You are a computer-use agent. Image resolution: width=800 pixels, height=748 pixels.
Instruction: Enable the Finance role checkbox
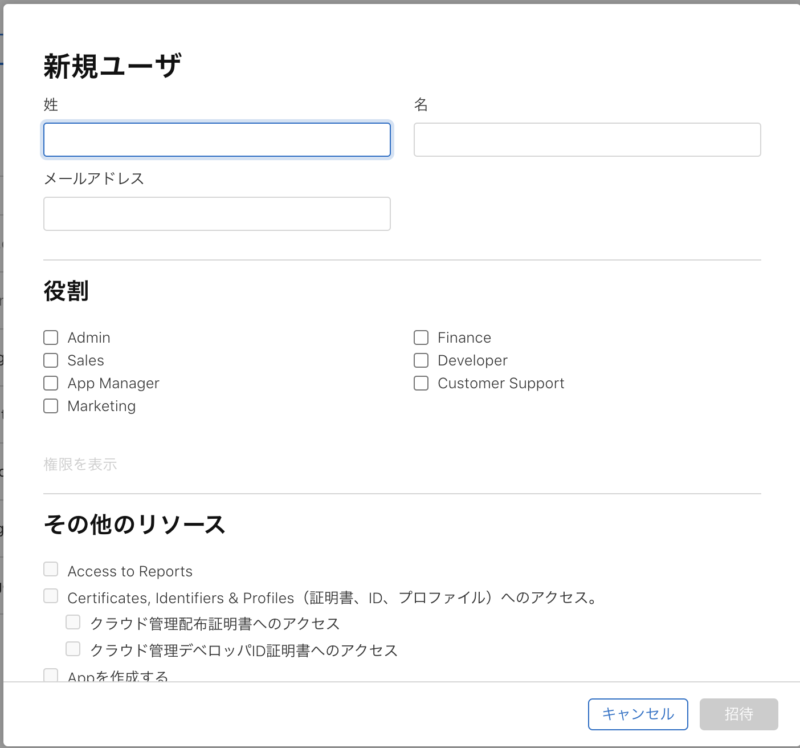pyautogui.click(x=421, y=338)
